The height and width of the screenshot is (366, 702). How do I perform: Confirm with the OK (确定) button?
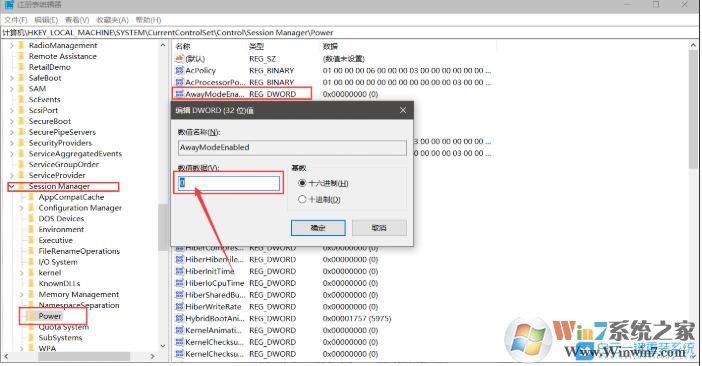[318, 228]
